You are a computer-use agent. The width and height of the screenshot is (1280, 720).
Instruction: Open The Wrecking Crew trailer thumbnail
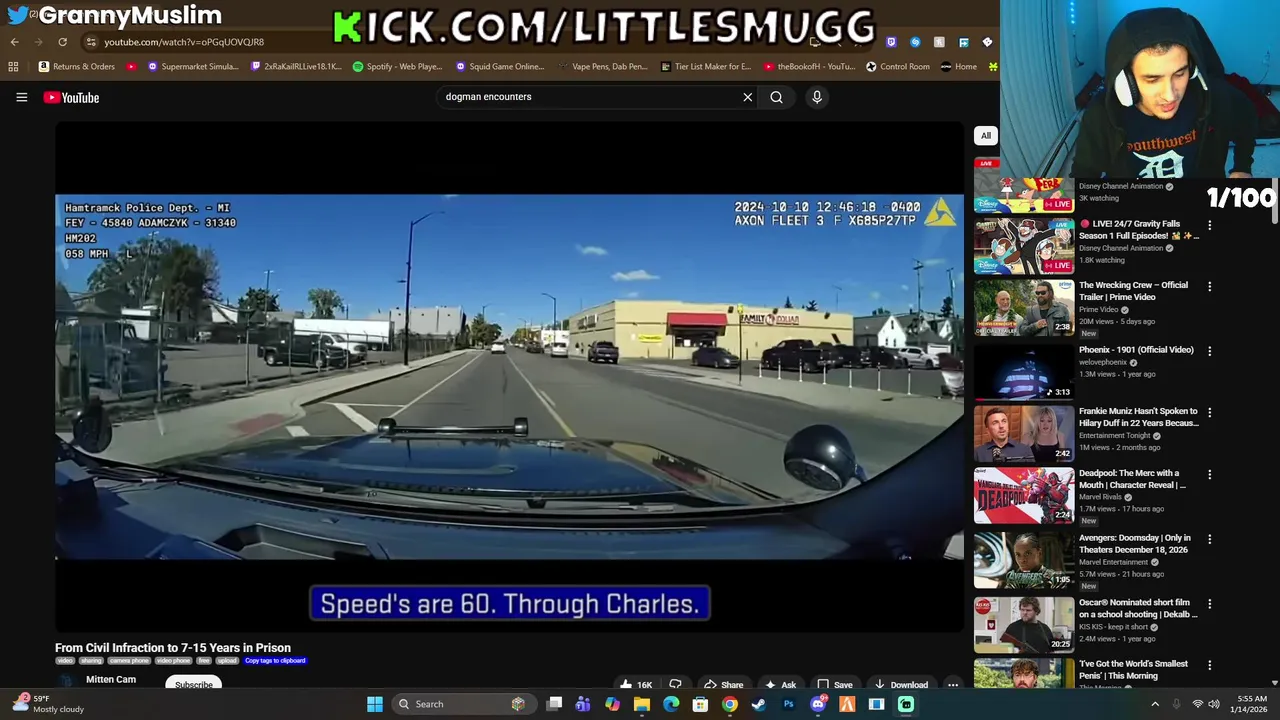tap(1024, 307)
